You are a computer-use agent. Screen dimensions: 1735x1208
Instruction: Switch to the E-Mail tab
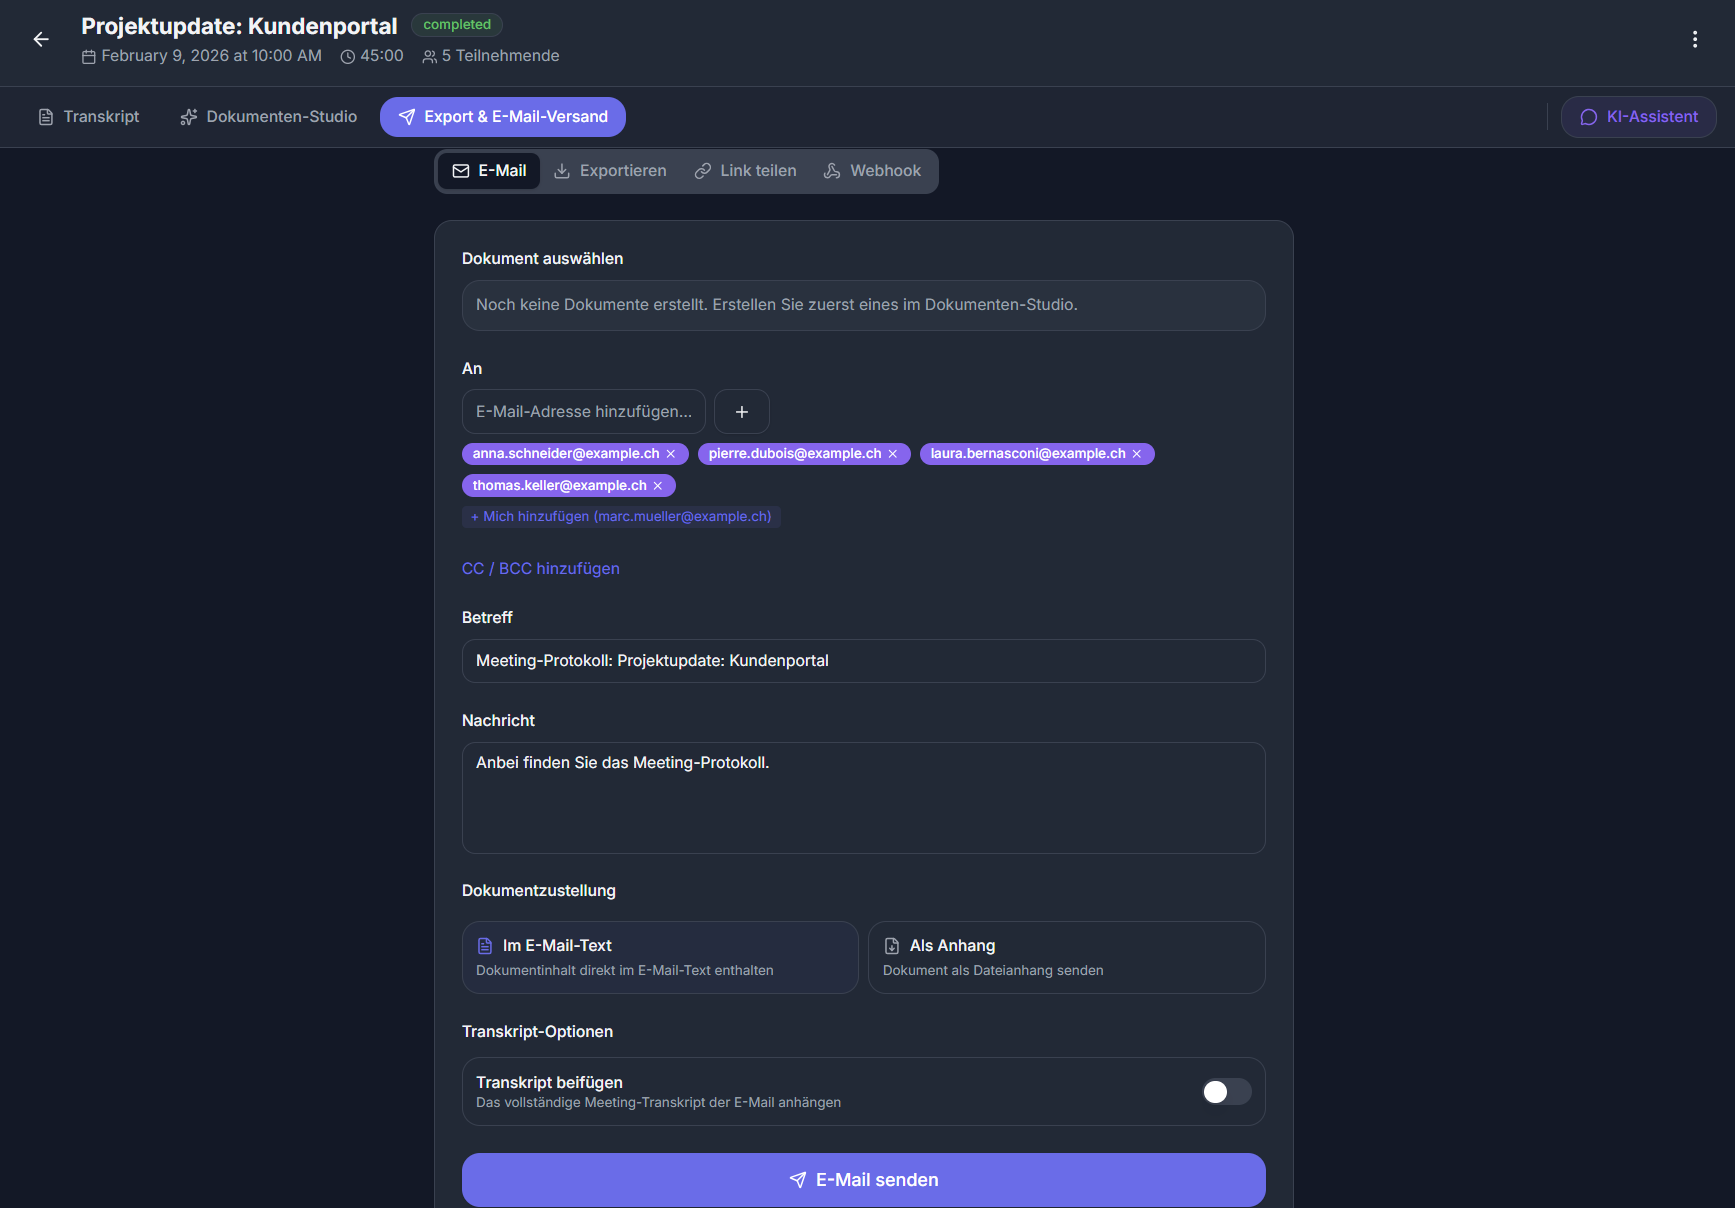tap(488, 171)
